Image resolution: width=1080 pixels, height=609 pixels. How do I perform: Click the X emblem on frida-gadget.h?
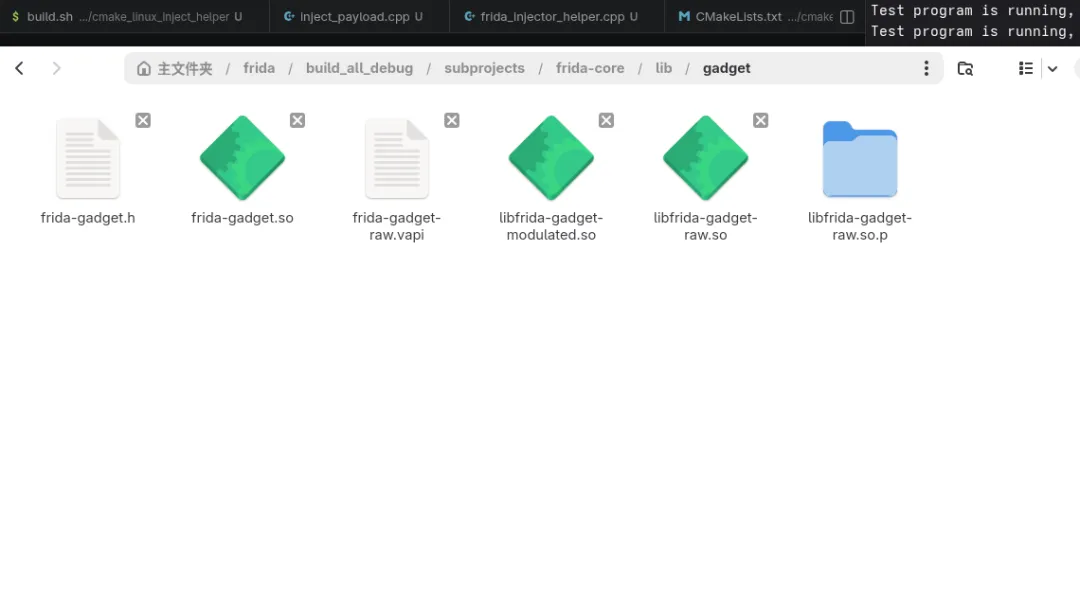[143, 121]
